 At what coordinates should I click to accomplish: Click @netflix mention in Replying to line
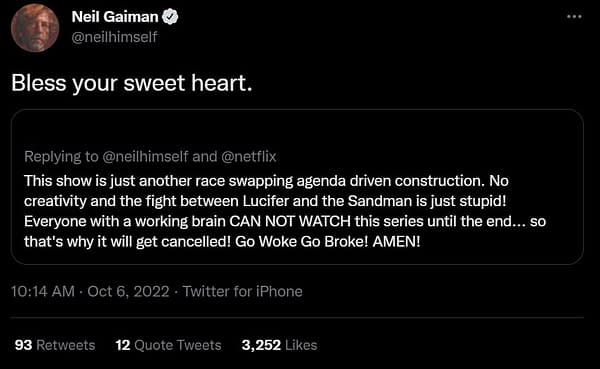(x=249, y=157)
